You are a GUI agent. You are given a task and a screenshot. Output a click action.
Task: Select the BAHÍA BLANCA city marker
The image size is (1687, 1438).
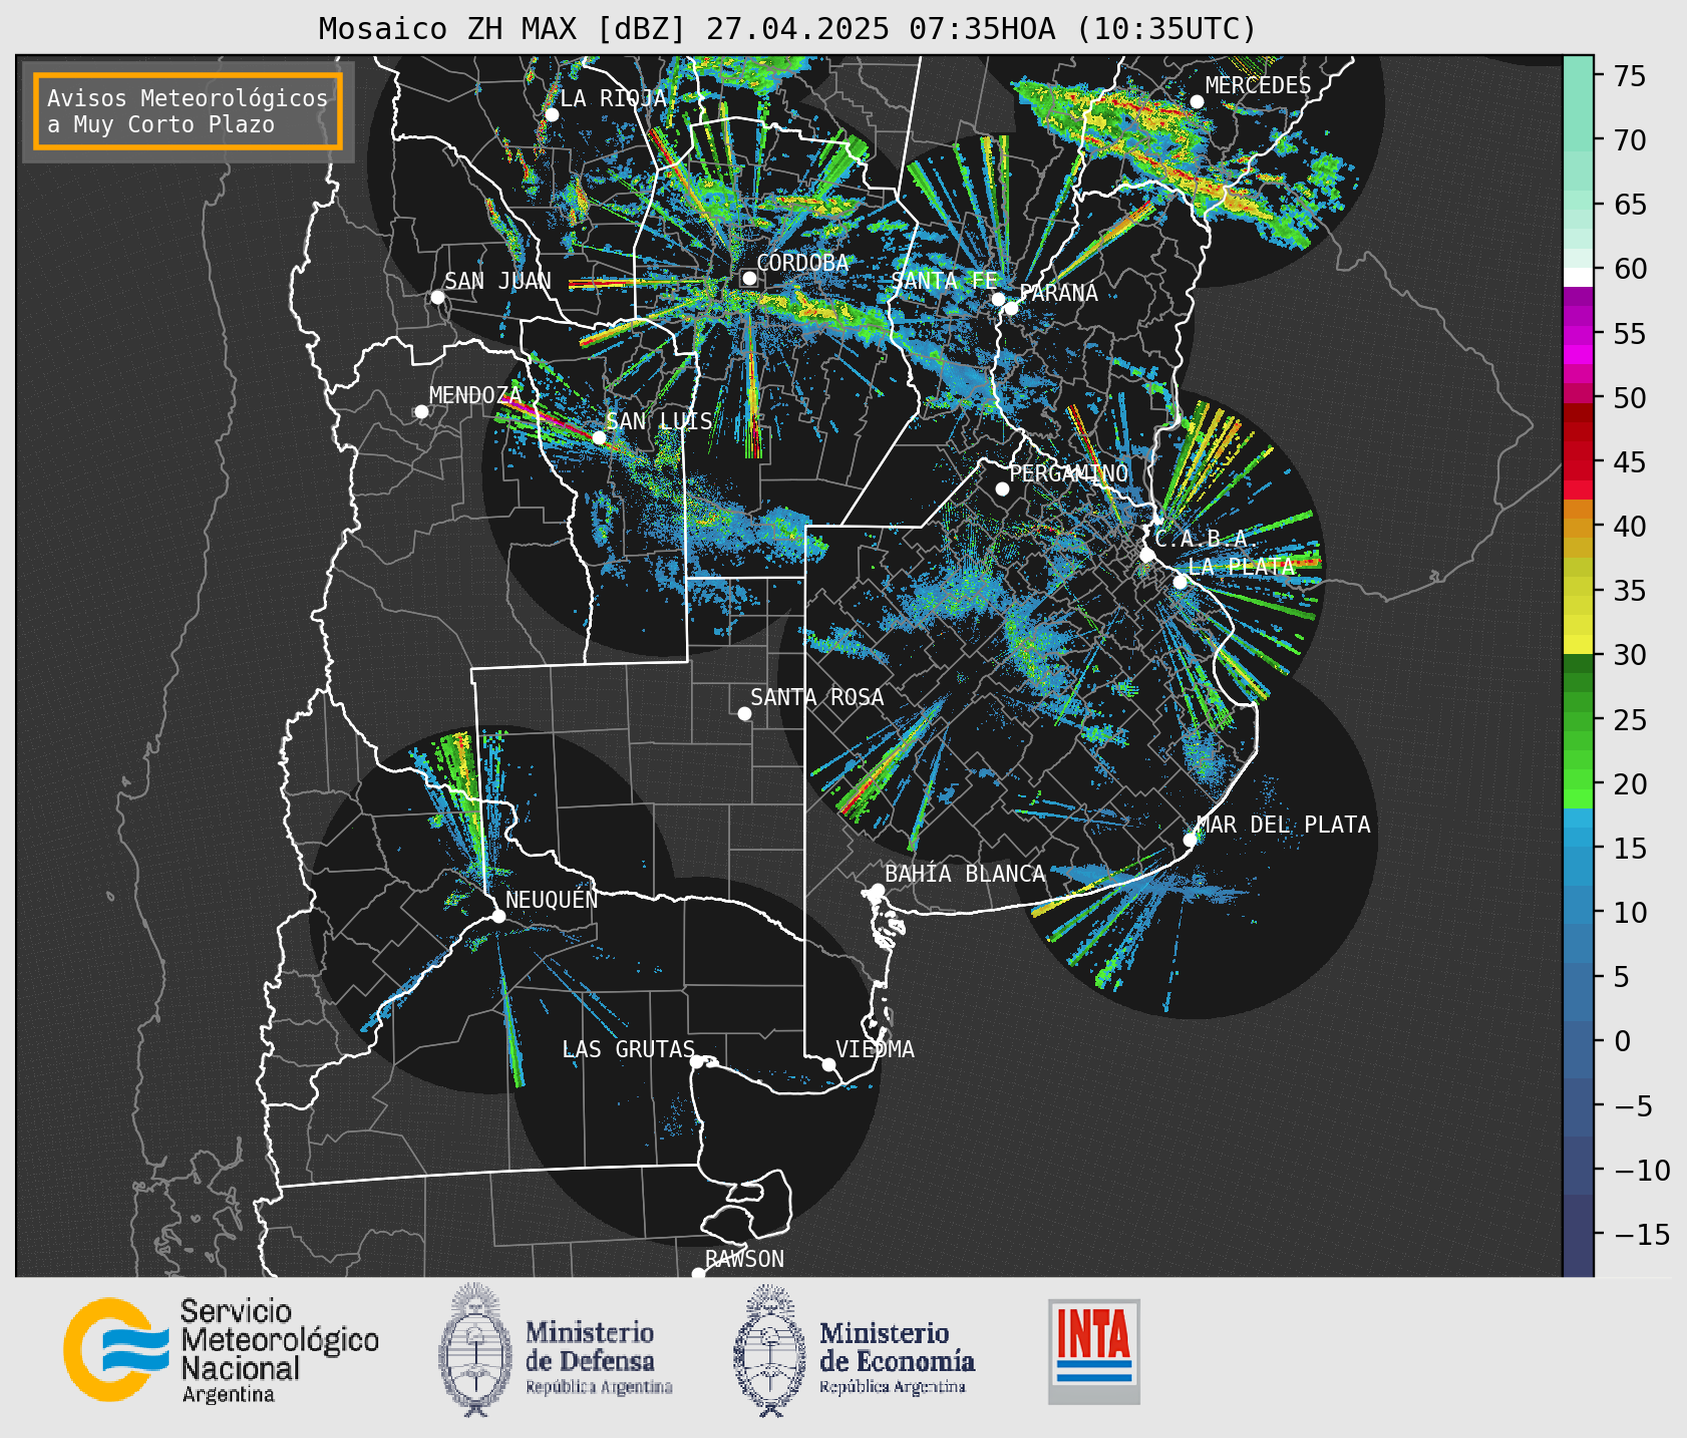pos(877,890)
